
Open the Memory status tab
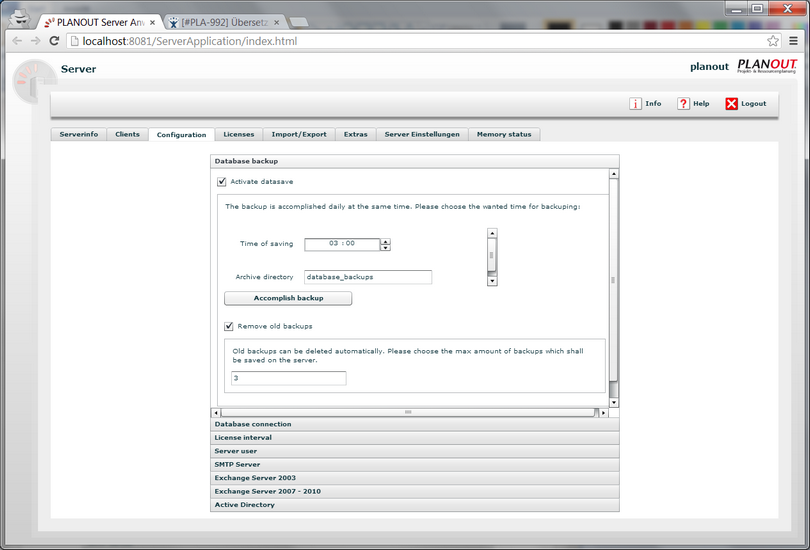click(x=504, y=134)
